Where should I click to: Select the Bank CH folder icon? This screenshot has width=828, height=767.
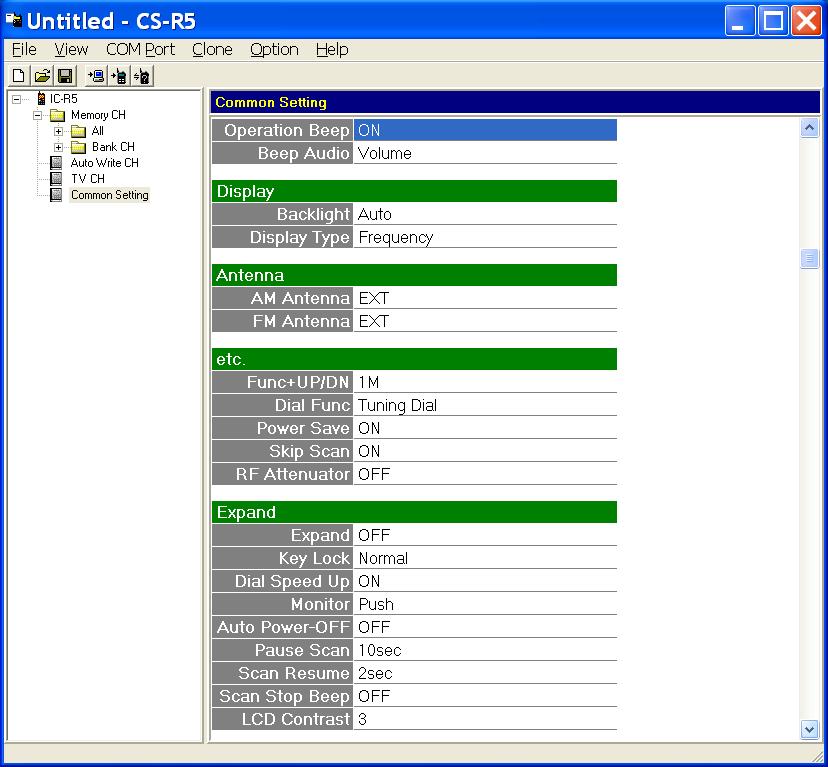78,147
